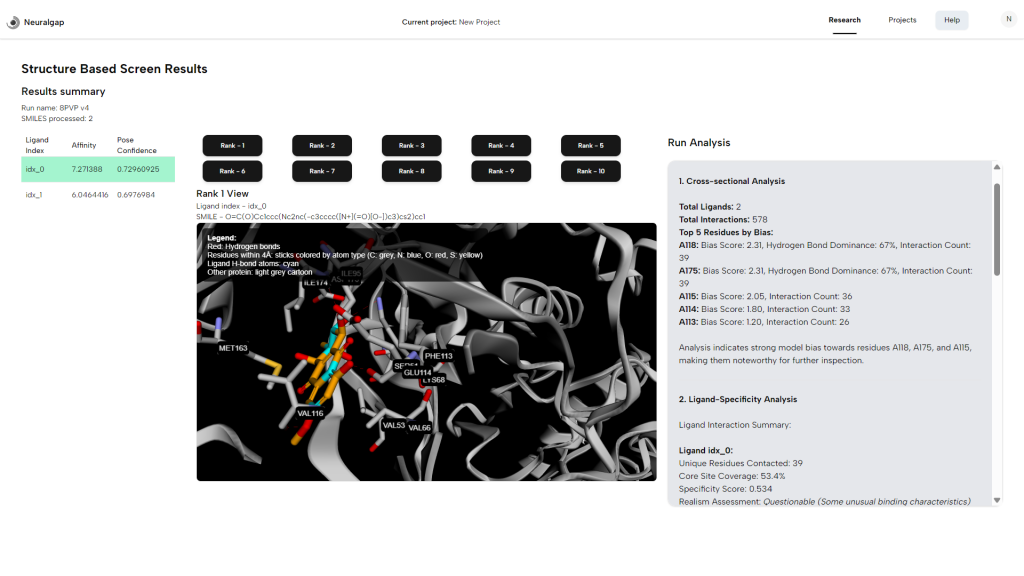Select the Rank - 1 pose

pos(232,145)
